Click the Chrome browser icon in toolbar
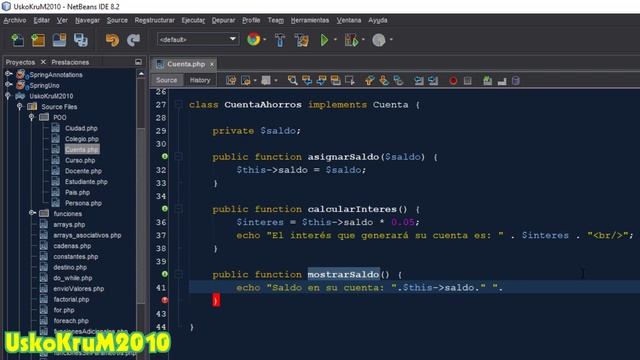 [253, 40]
